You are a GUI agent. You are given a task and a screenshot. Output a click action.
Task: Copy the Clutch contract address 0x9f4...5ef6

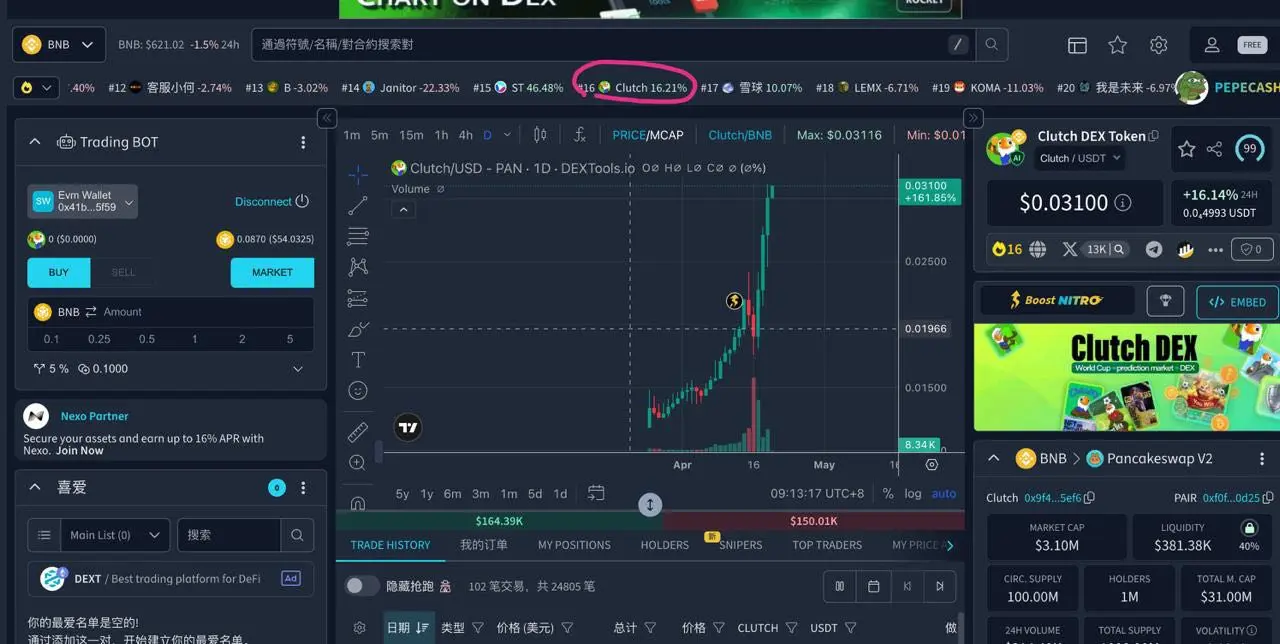[1090, 498]
